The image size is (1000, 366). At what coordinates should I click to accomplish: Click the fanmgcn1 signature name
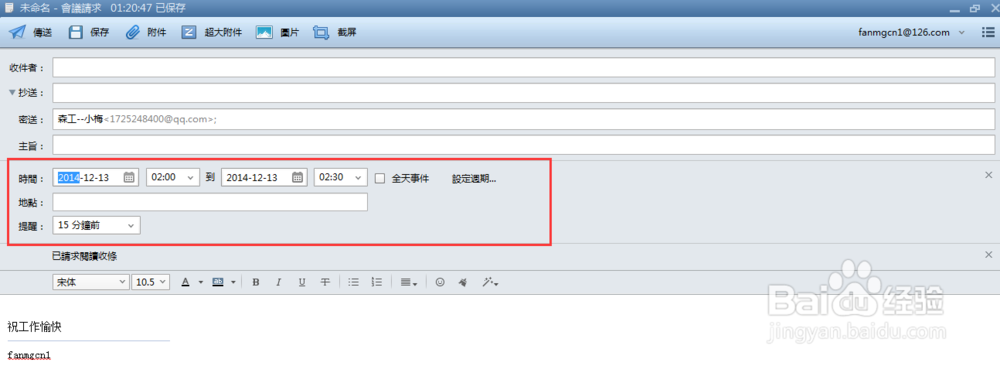point(29,354)
